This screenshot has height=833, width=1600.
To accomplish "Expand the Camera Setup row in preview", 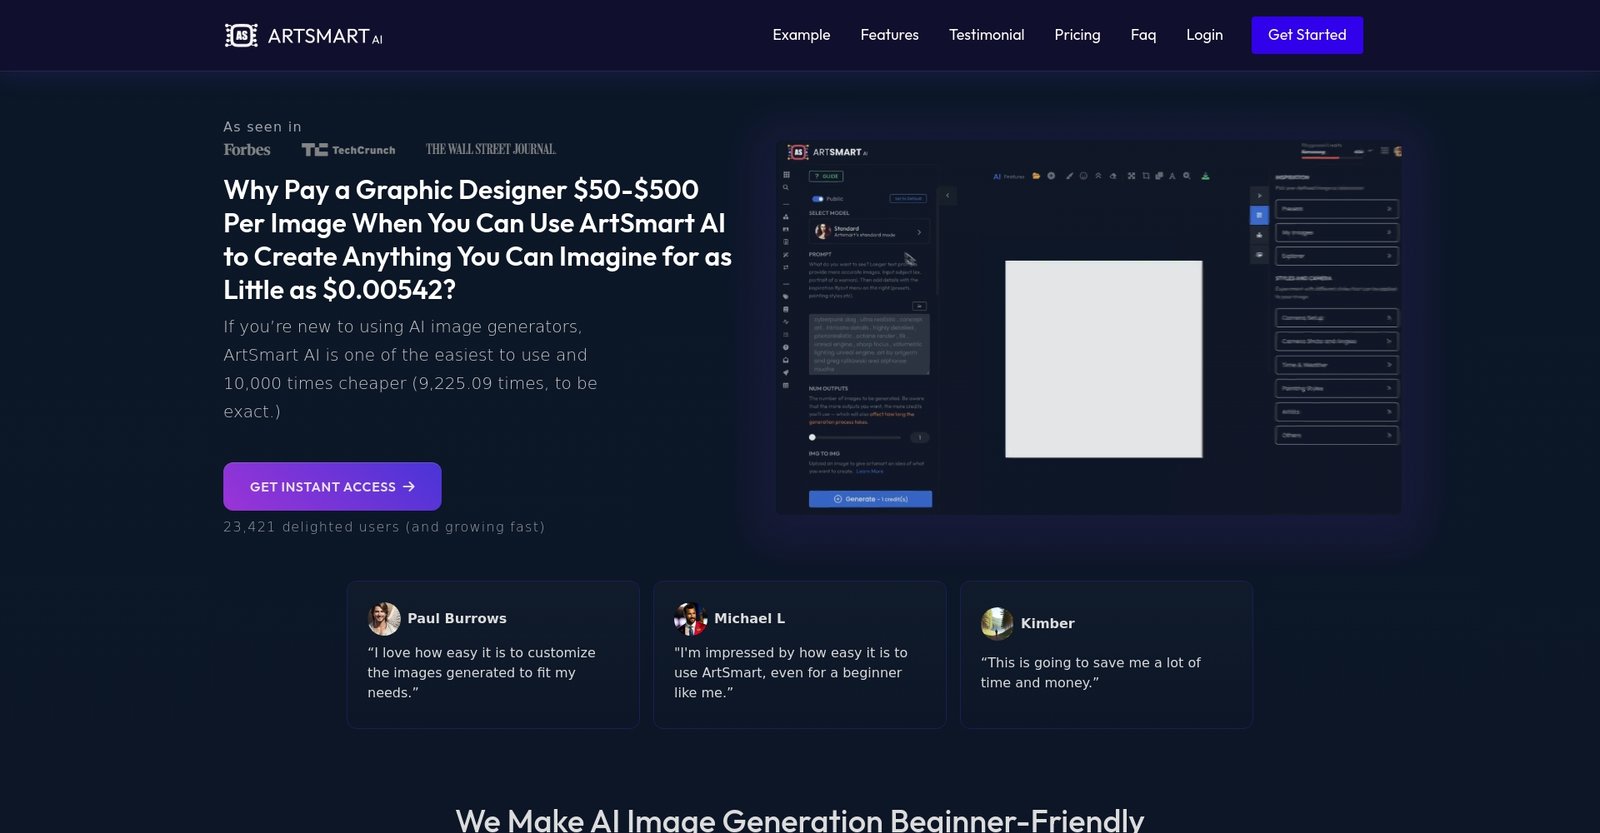I will 1337,318.
